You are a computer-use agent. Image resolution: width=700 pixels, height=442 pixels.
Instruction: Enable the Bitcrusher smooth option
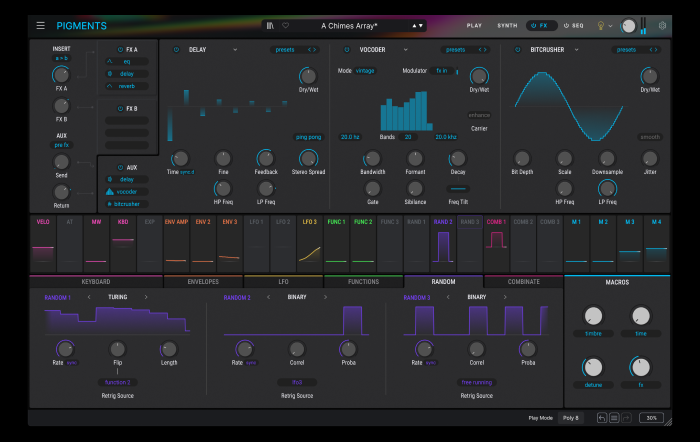[x=650, y=137]
